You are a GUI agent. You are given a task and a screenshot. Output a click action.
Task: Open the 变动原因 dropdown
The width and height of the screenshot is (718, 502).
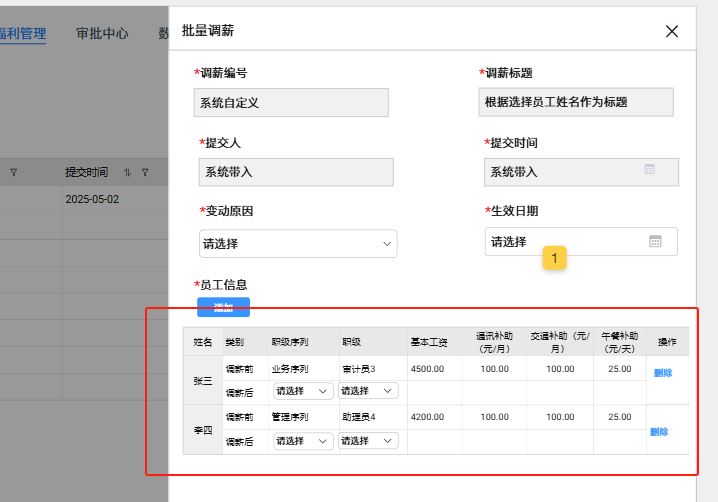pyautogui.click(x=298, y=243)
